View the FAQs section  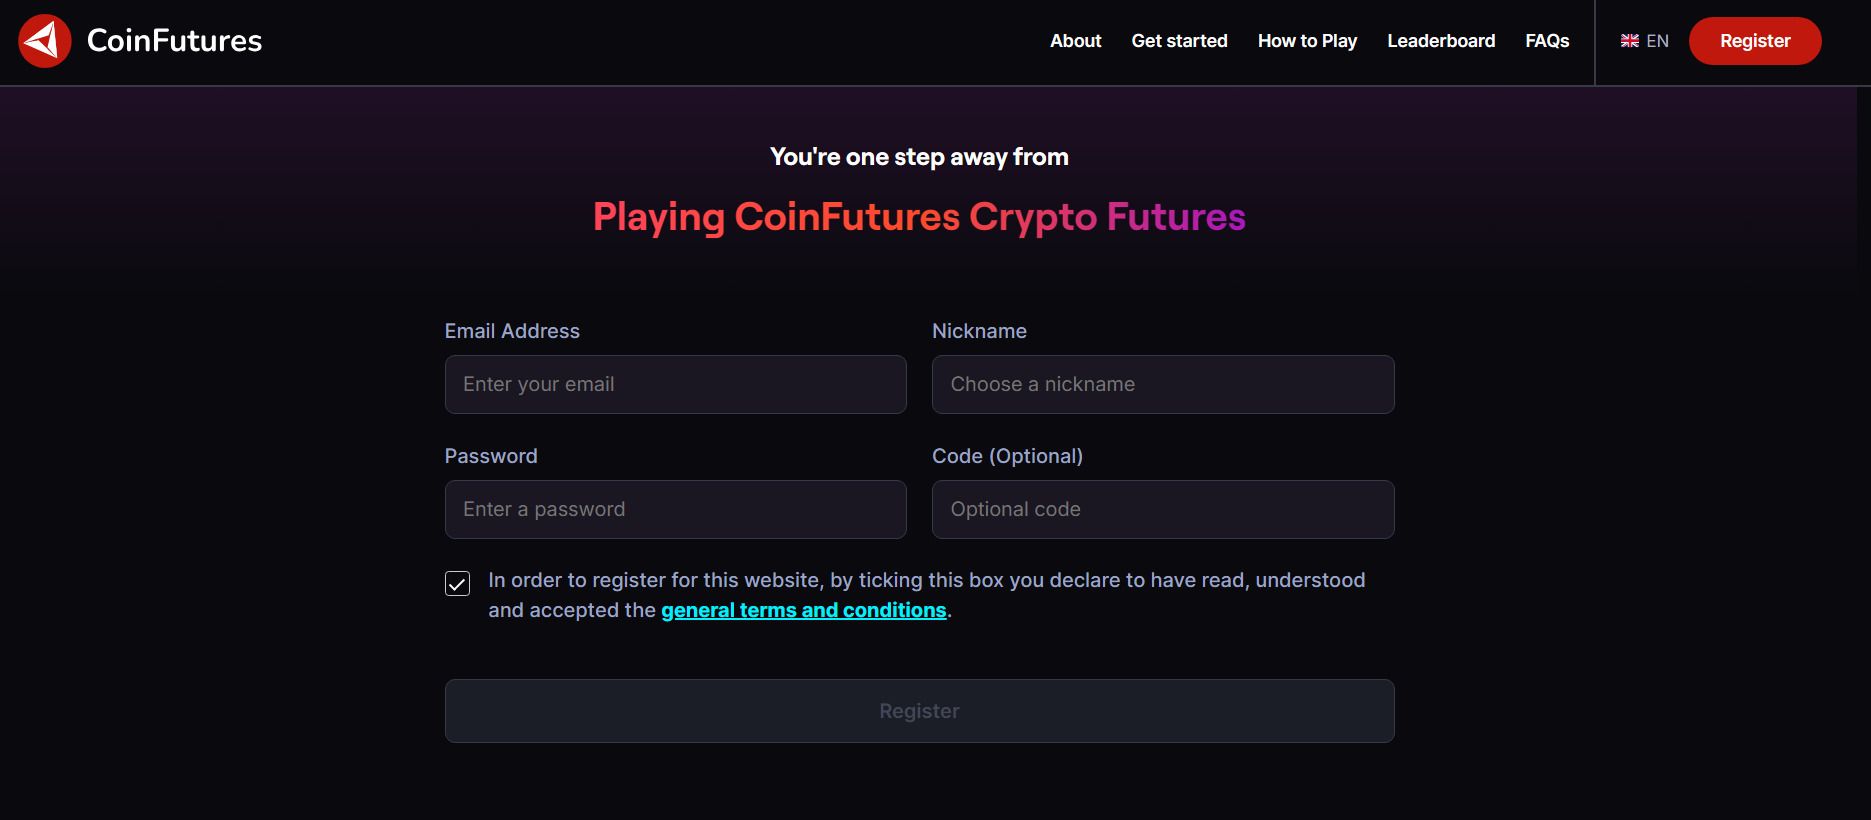pos(1547,41)
